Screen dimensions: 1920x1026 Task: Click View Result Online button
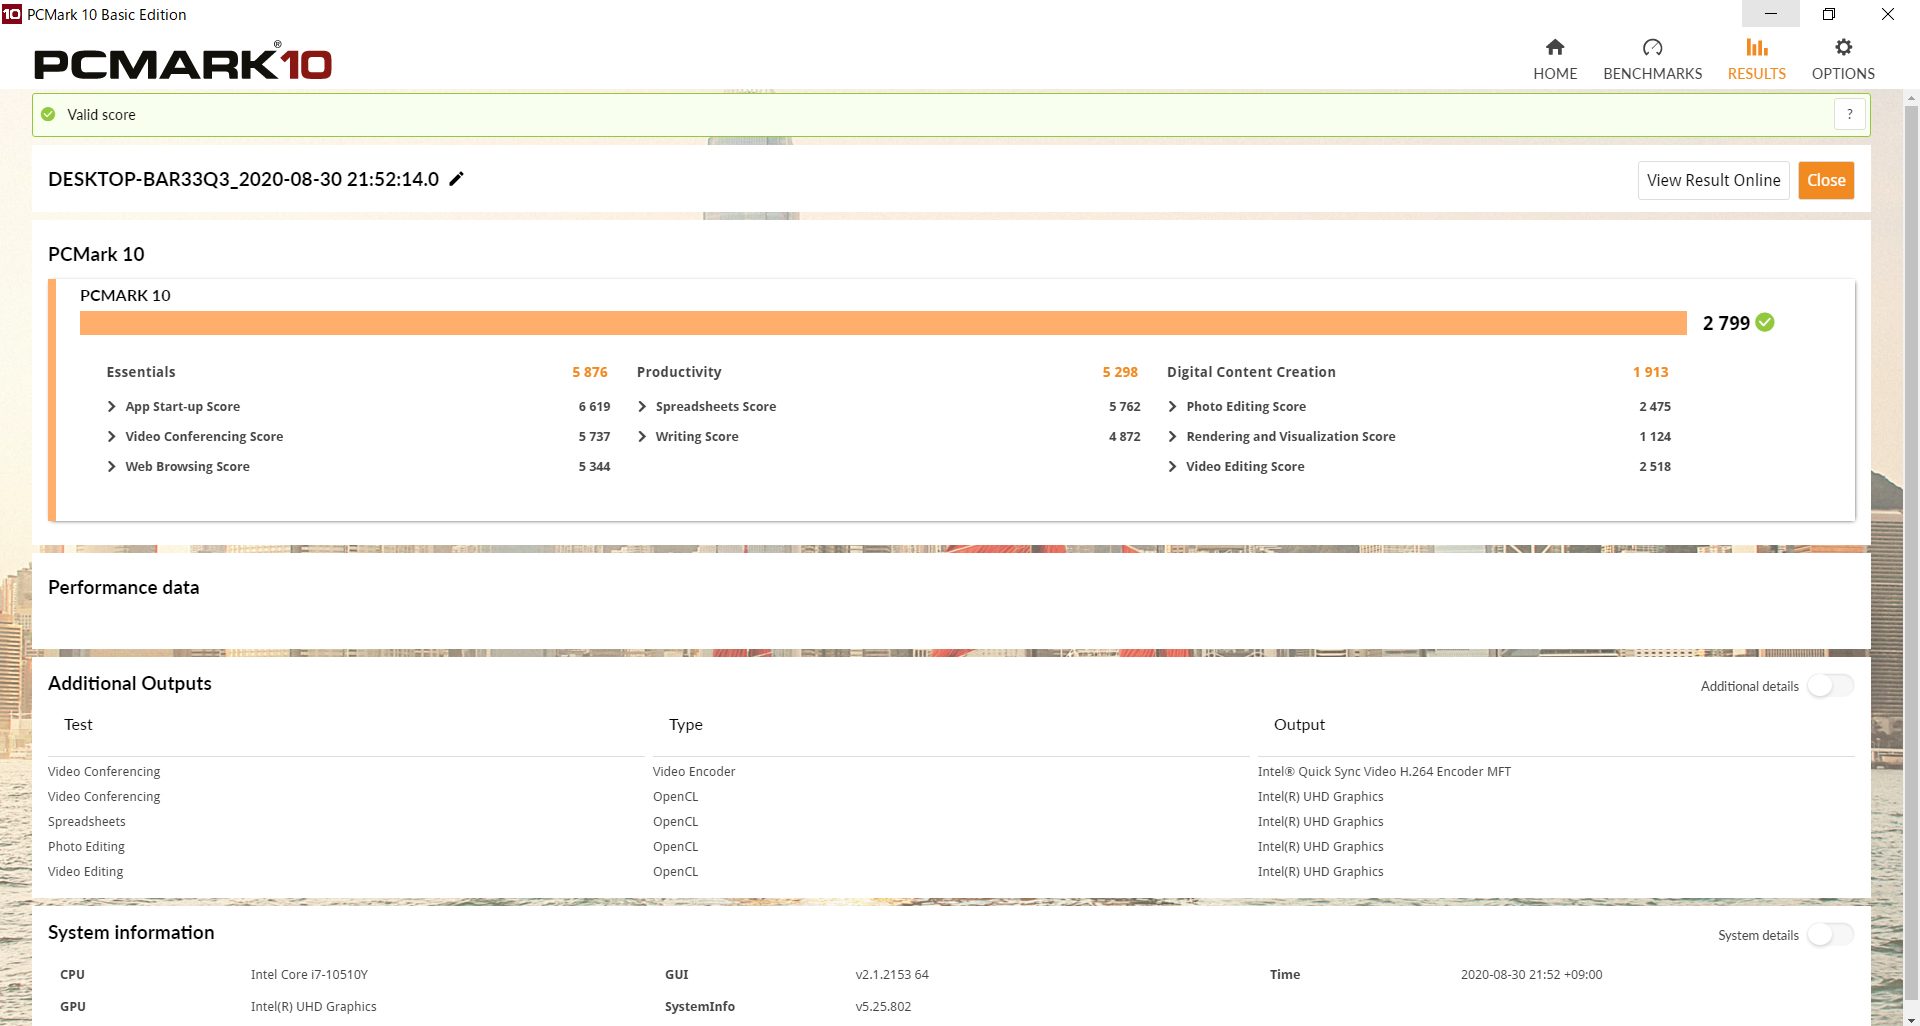[1713, 180]
